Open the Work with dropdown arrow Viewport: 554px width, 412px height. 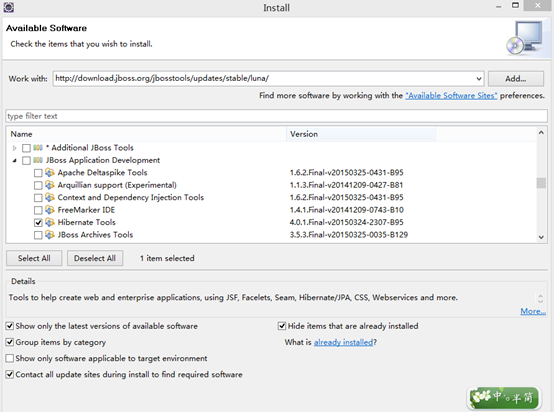click(x=479, y=78)
